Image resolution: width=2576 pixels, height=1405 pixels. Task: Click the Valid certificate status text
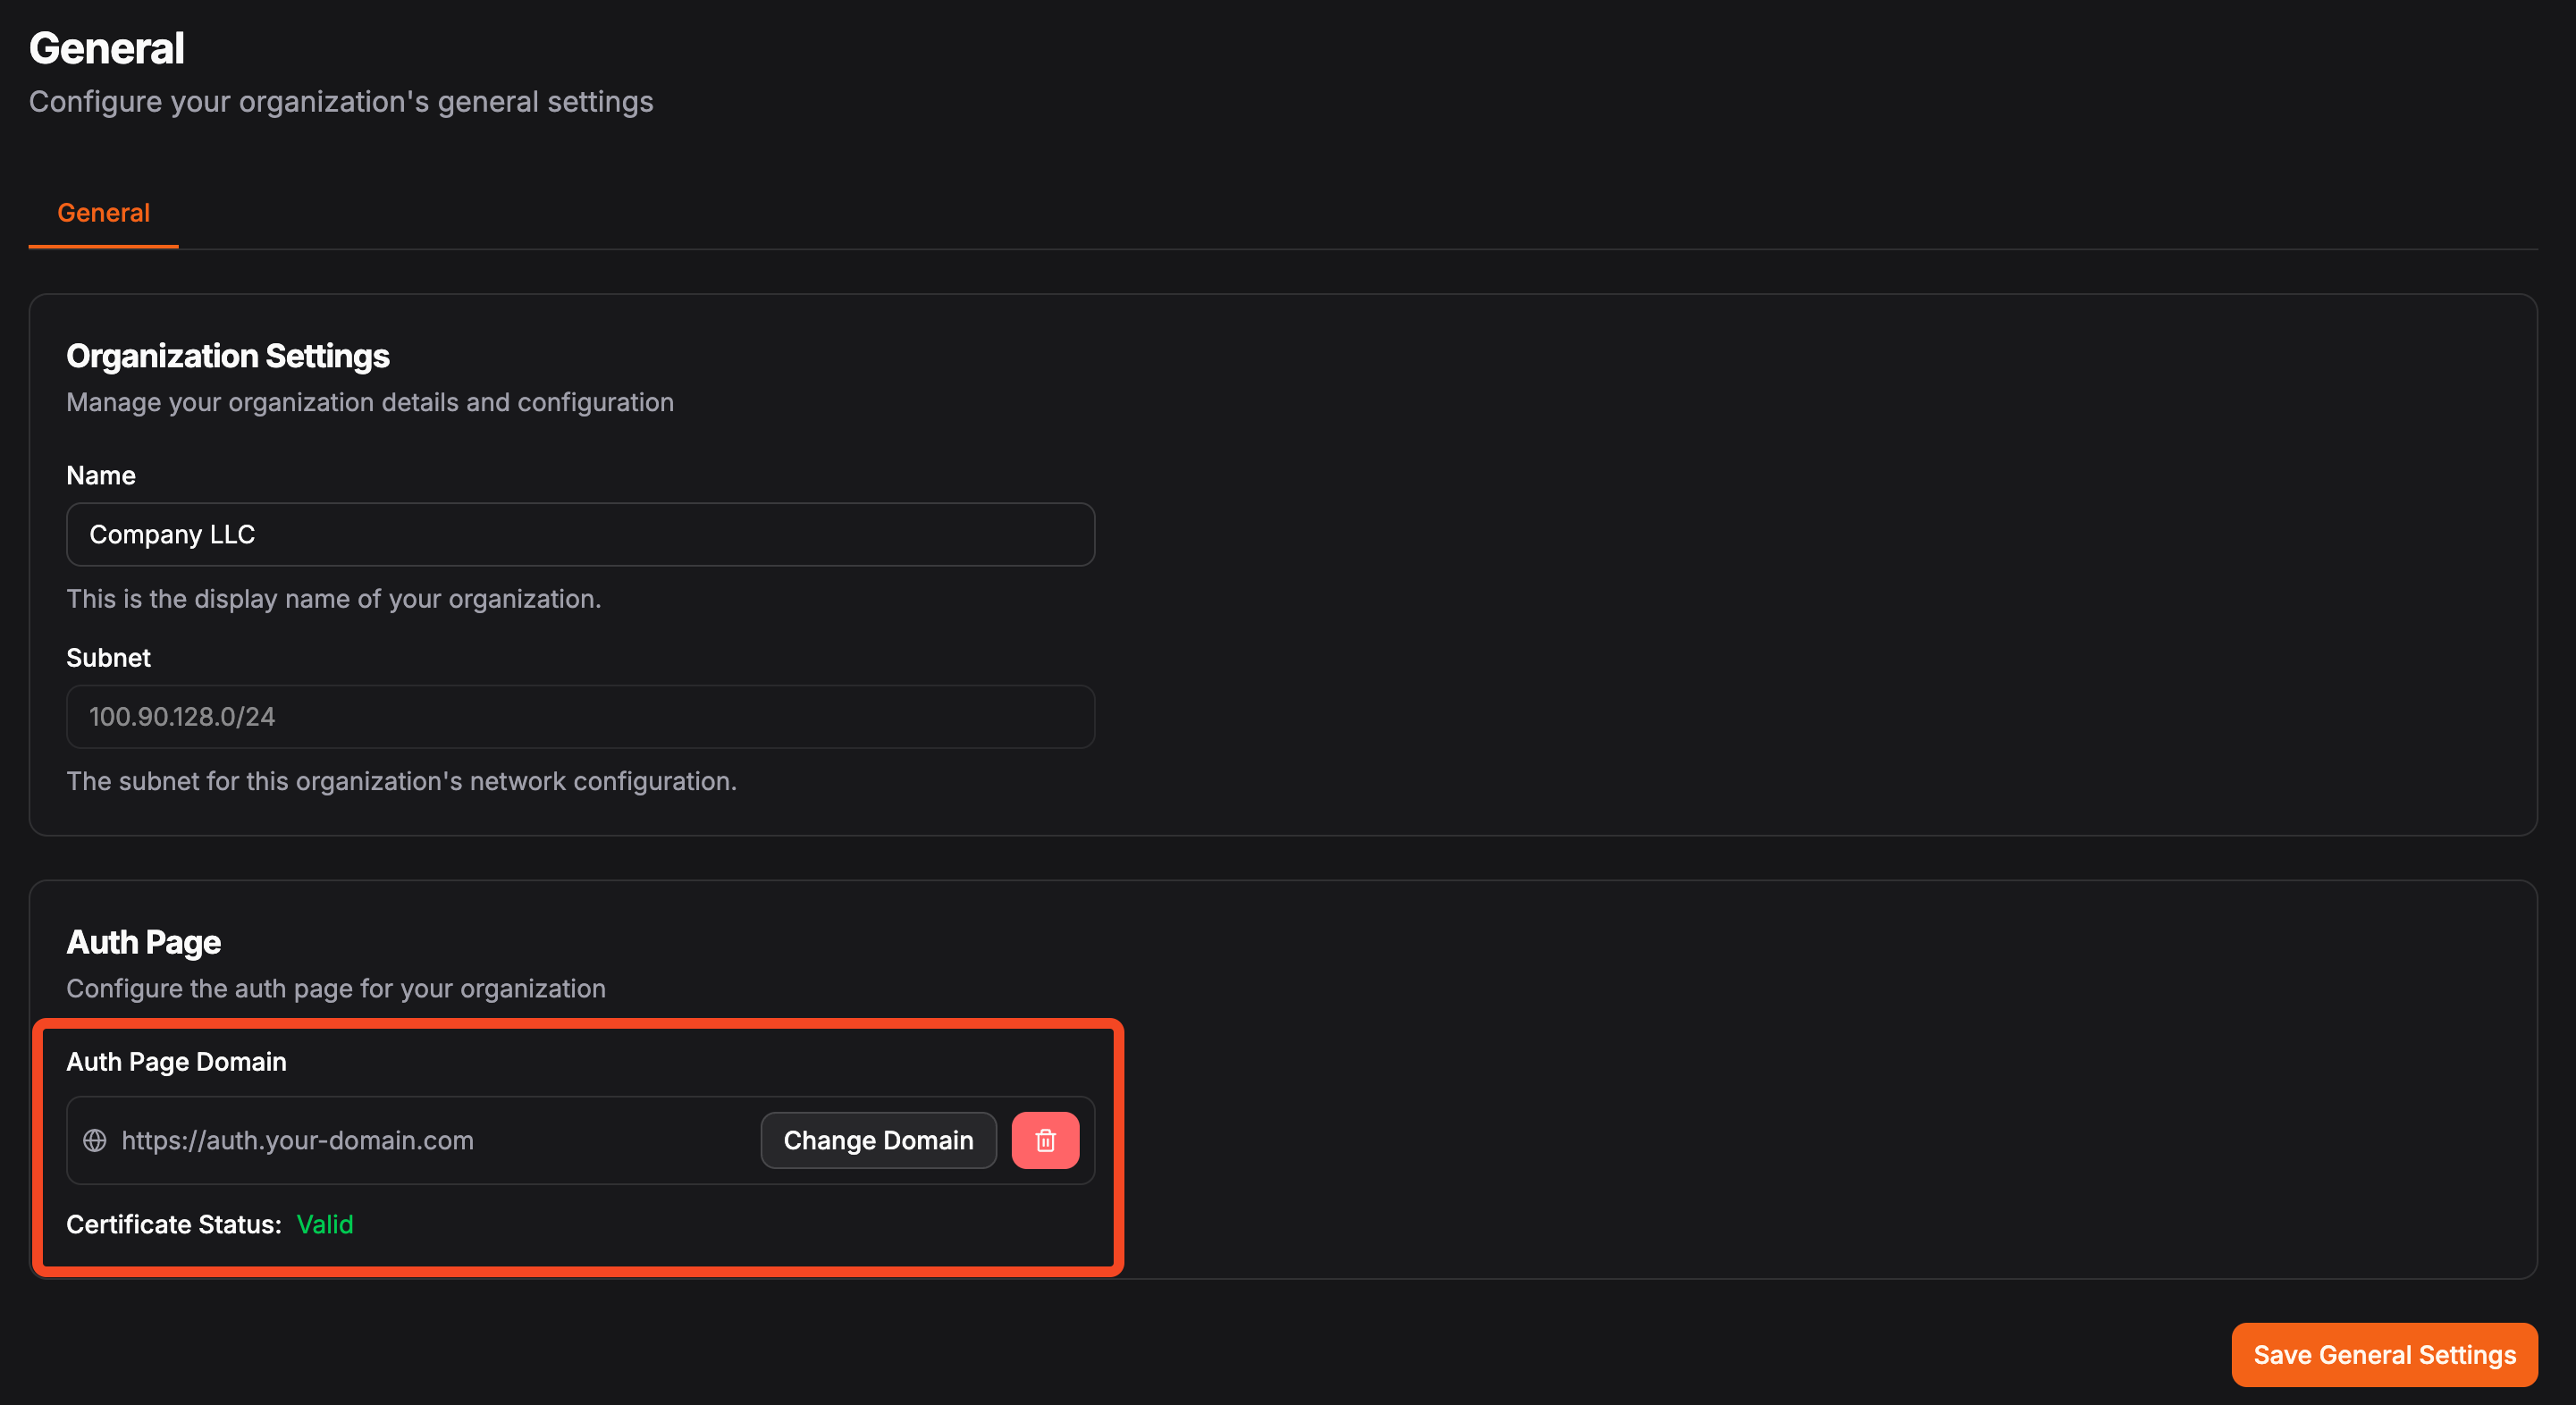point(325,1224)
